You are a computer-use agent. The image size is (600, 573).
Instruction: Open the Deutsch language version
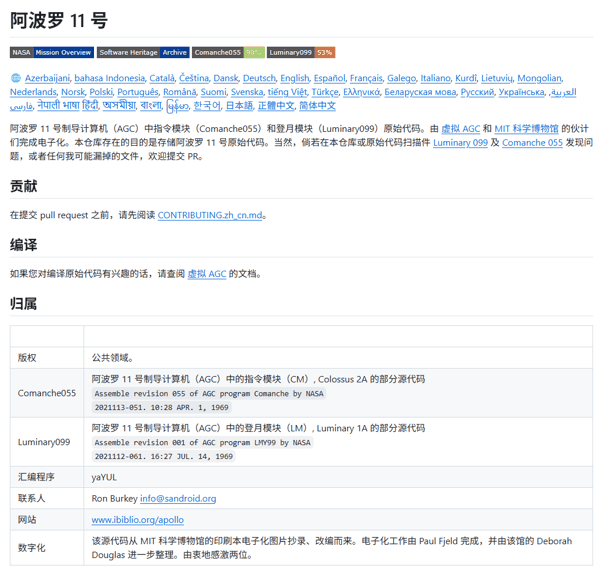pos(259,79)
